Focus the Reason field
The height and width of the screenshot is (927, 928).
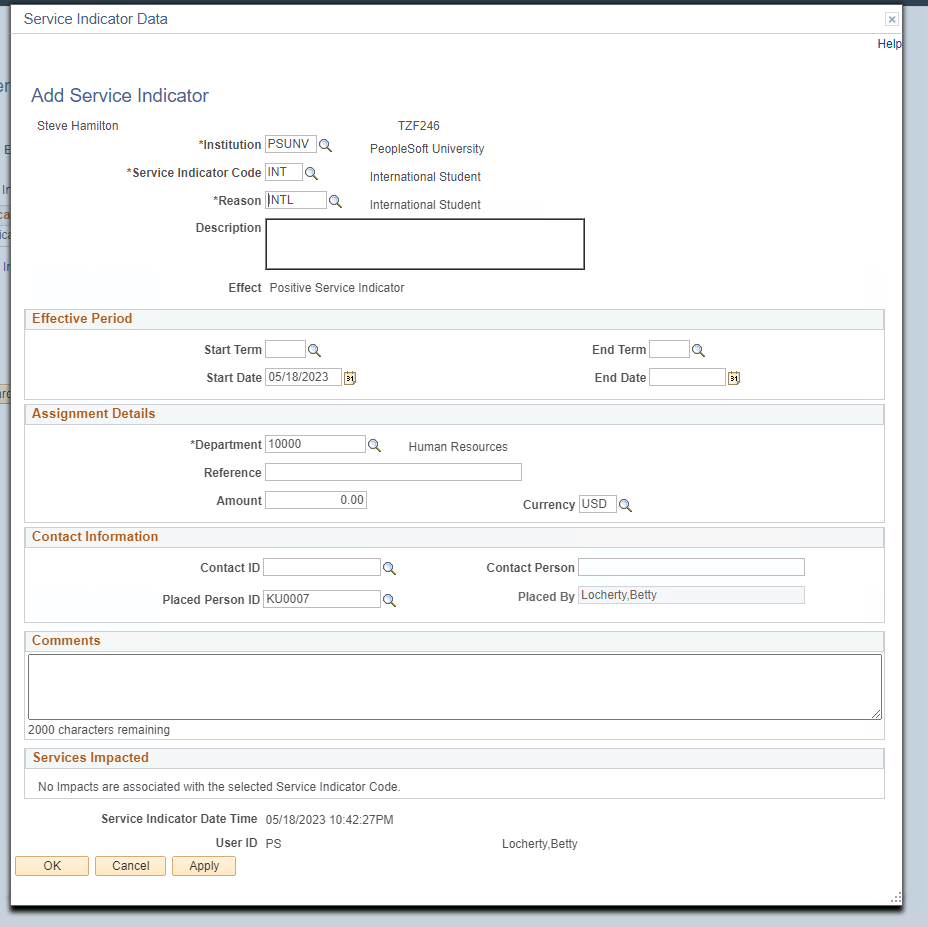click(x=296, y=200)
